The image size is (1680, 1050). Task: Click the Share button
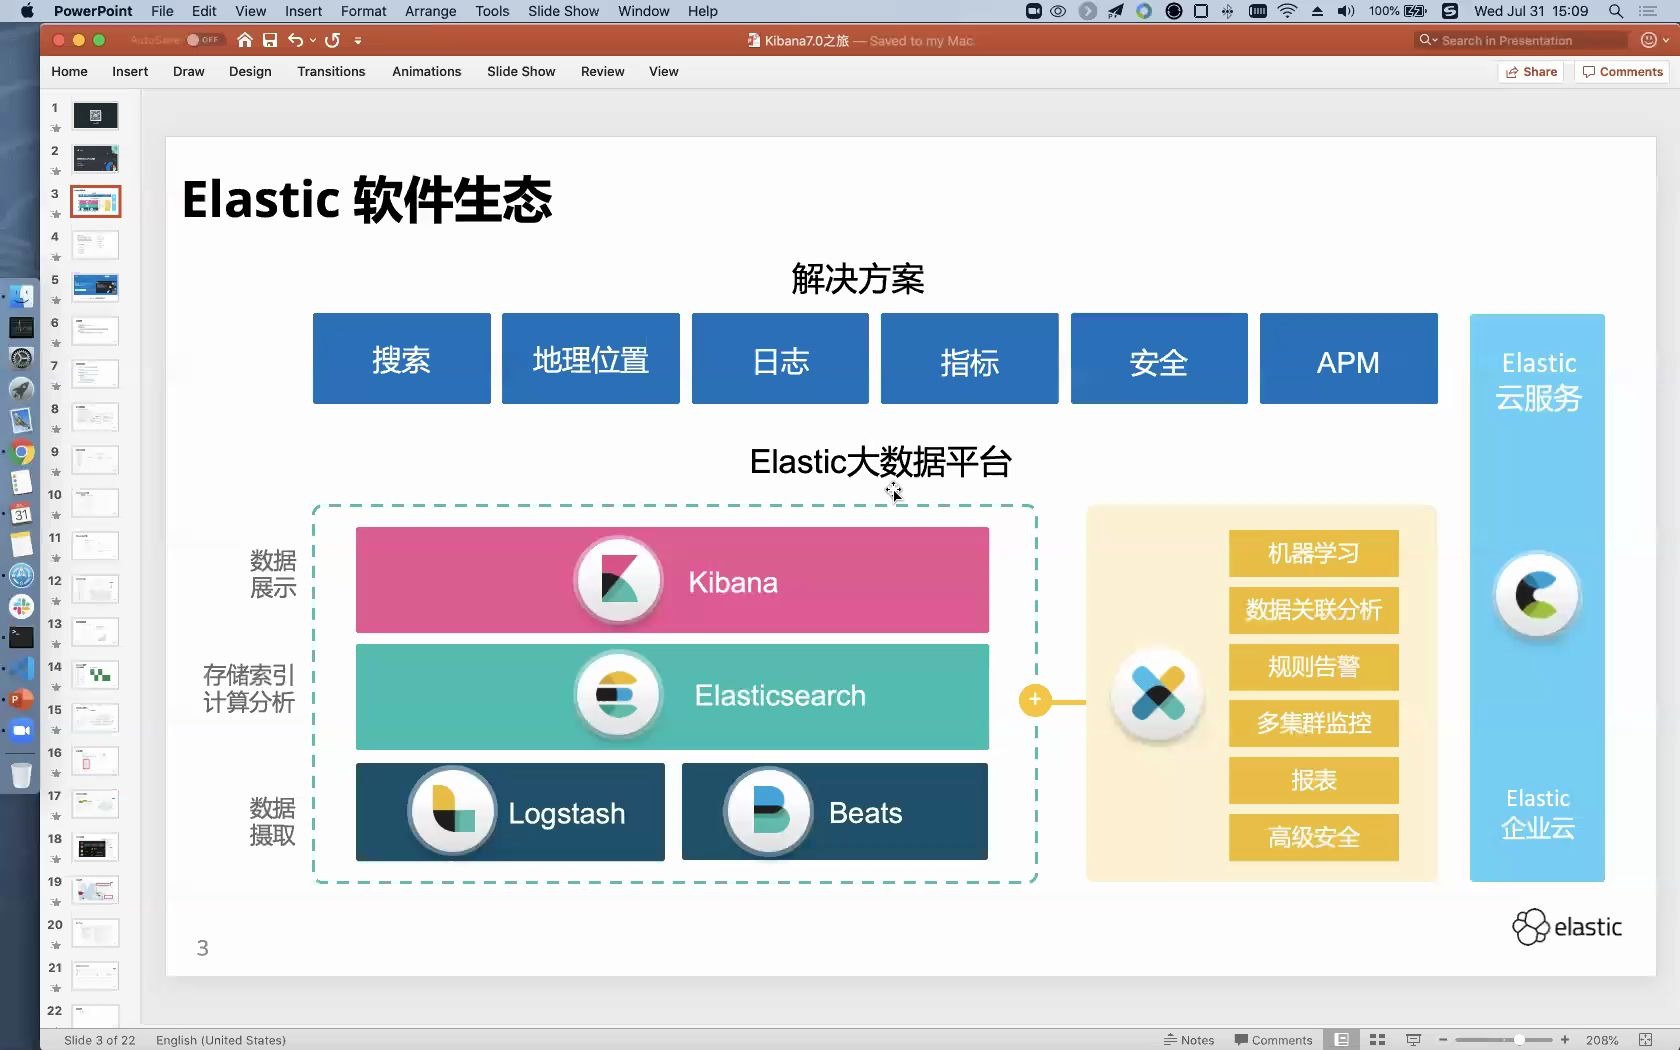pyautogui.click(x=1532, y=72)
